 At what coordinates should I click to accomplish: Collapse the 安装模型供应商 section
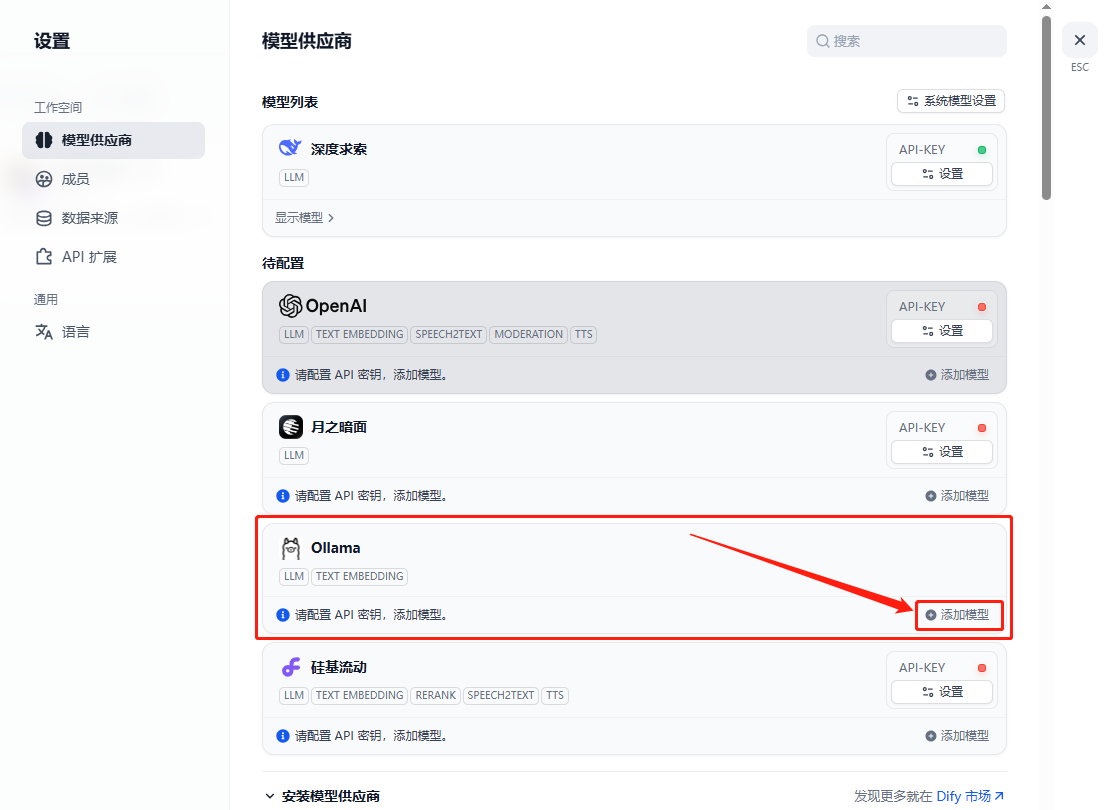pos(322,797)
